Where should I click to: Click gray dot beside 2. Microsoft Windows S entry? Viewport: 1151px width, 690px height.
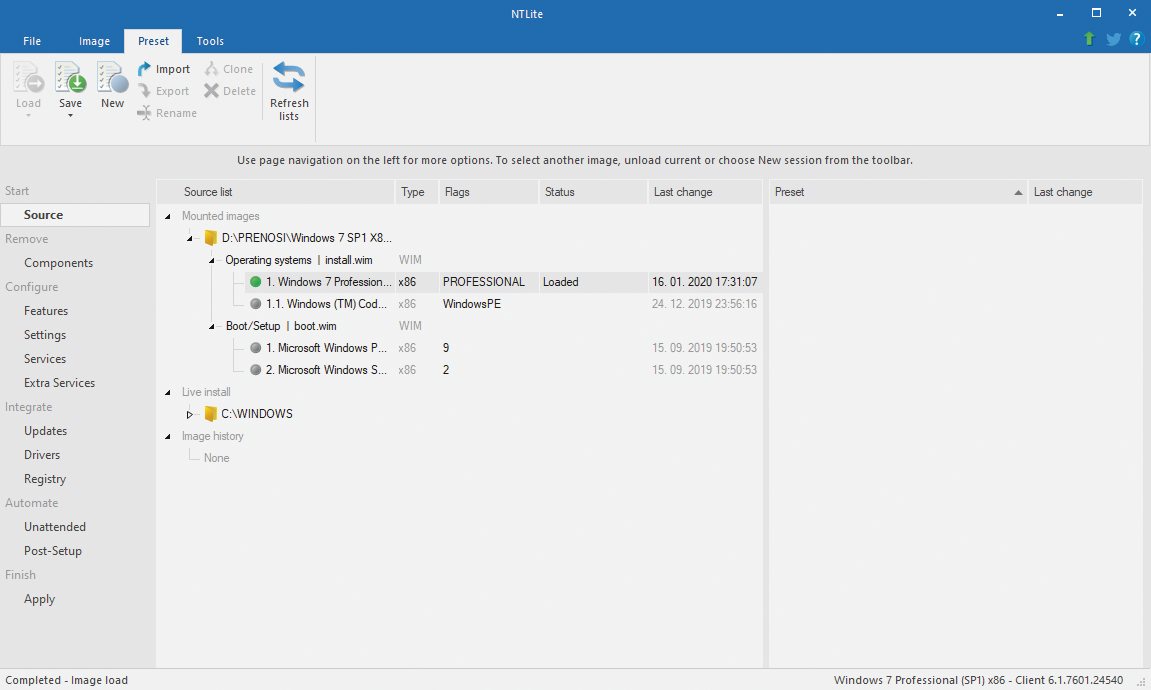[x=255, y=370]
